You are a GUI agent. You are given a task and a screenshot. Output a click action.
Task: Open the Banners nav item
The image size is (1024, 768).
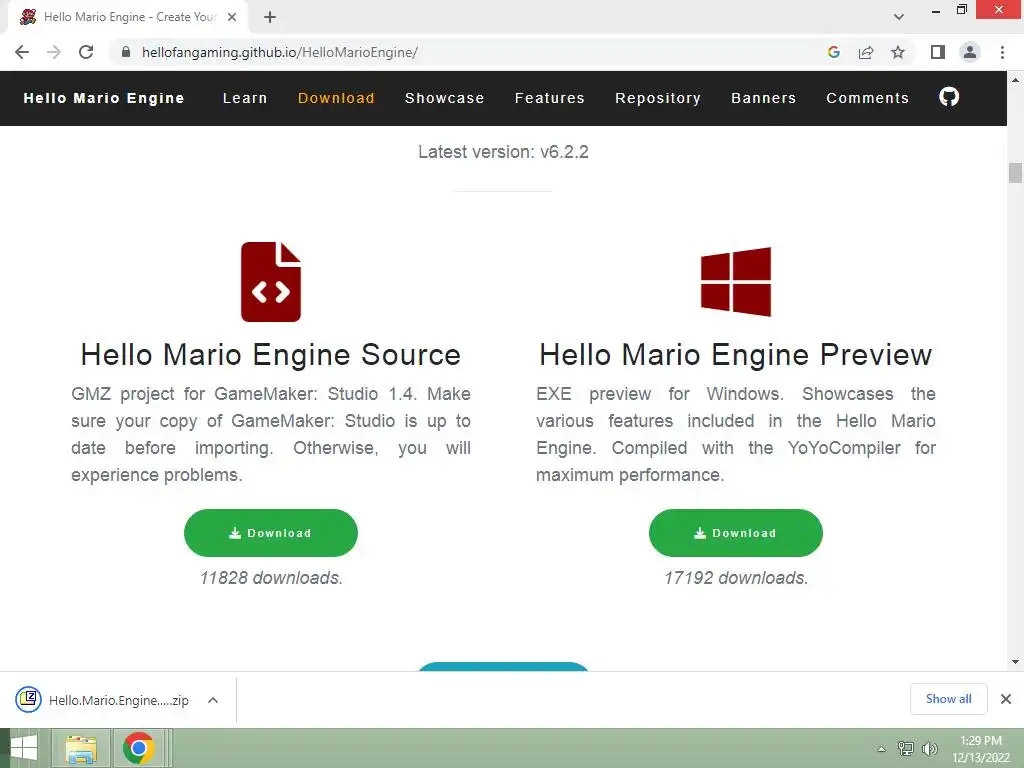[763, 98]
